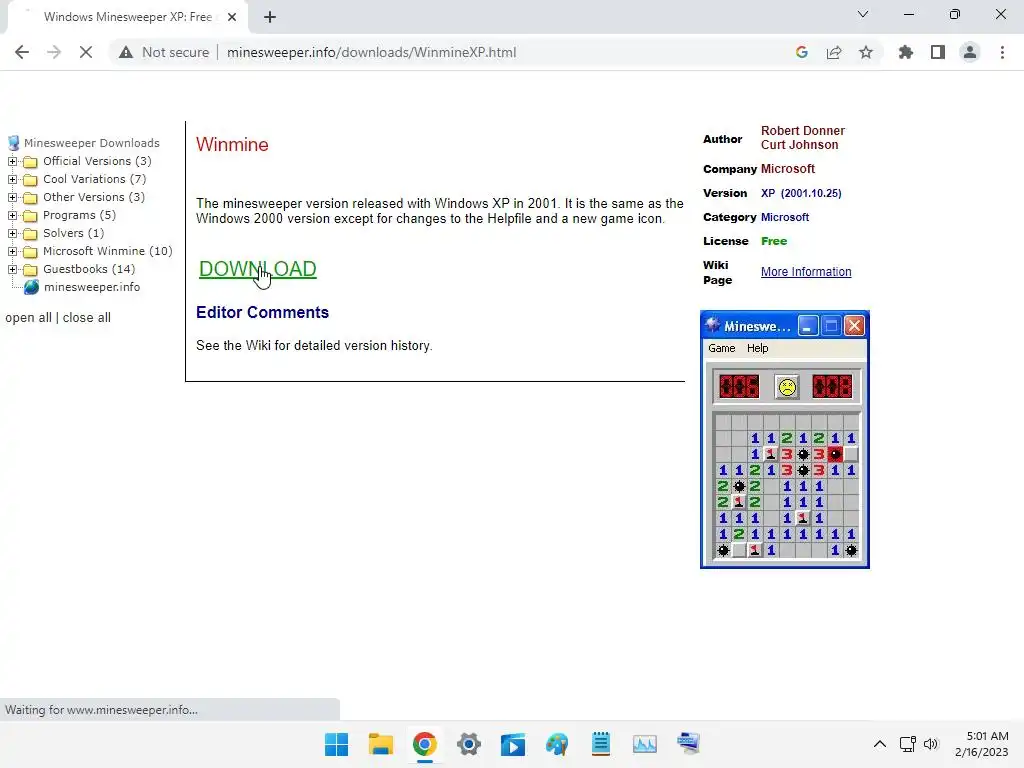The height and width of the screenshot is (768, 1024).
Task: Open Programs (5) tree entry
Action: 80,215
